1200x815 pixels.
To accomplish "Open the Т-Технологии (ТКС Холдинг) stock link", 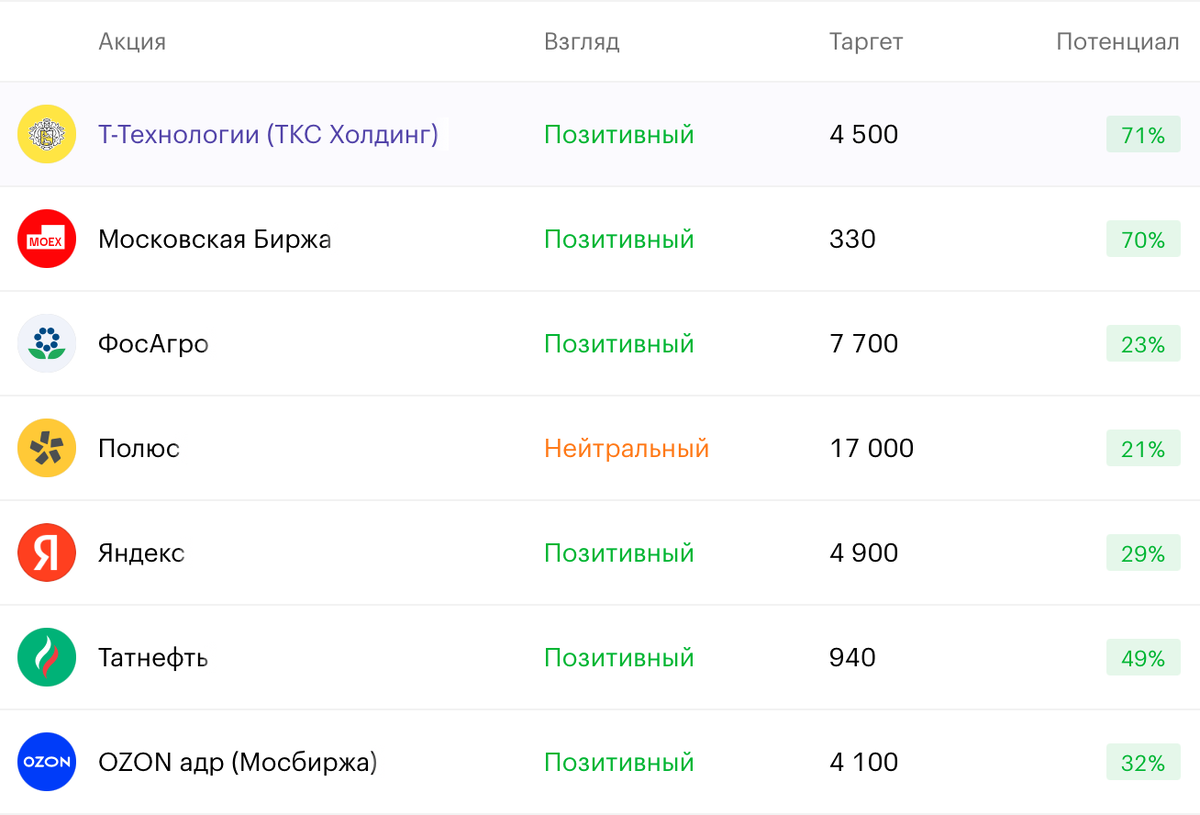I will click(x=268, y=134).
